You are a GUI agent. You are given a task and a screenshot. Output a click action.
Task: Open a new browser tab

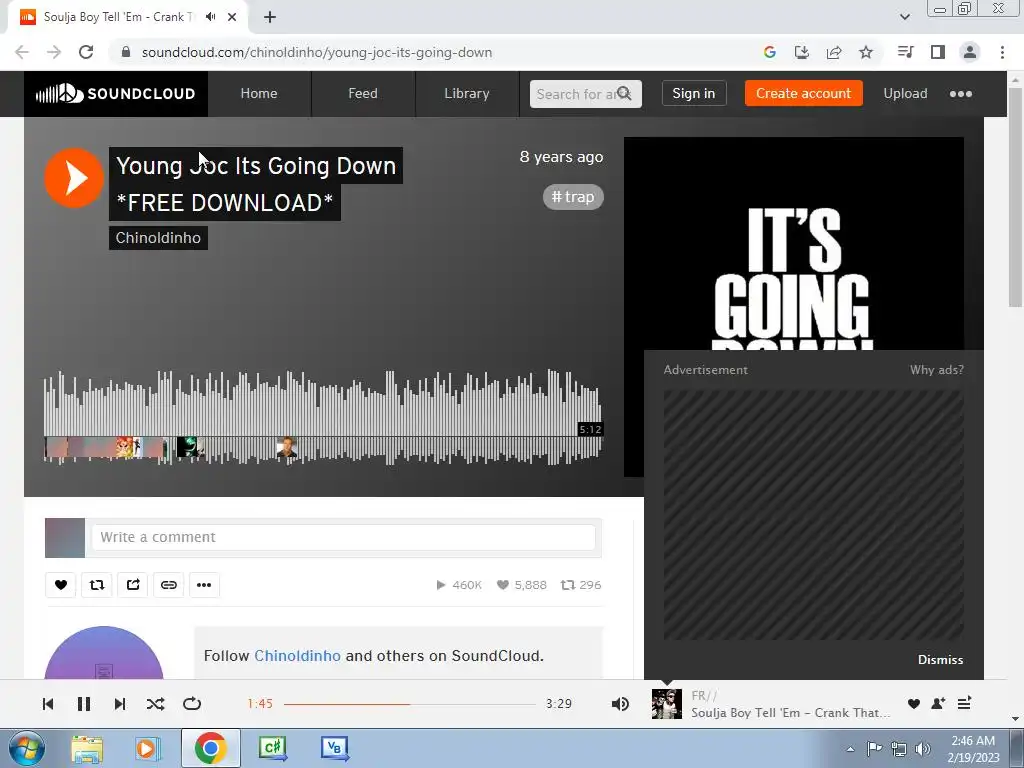[x=270, y=18]
